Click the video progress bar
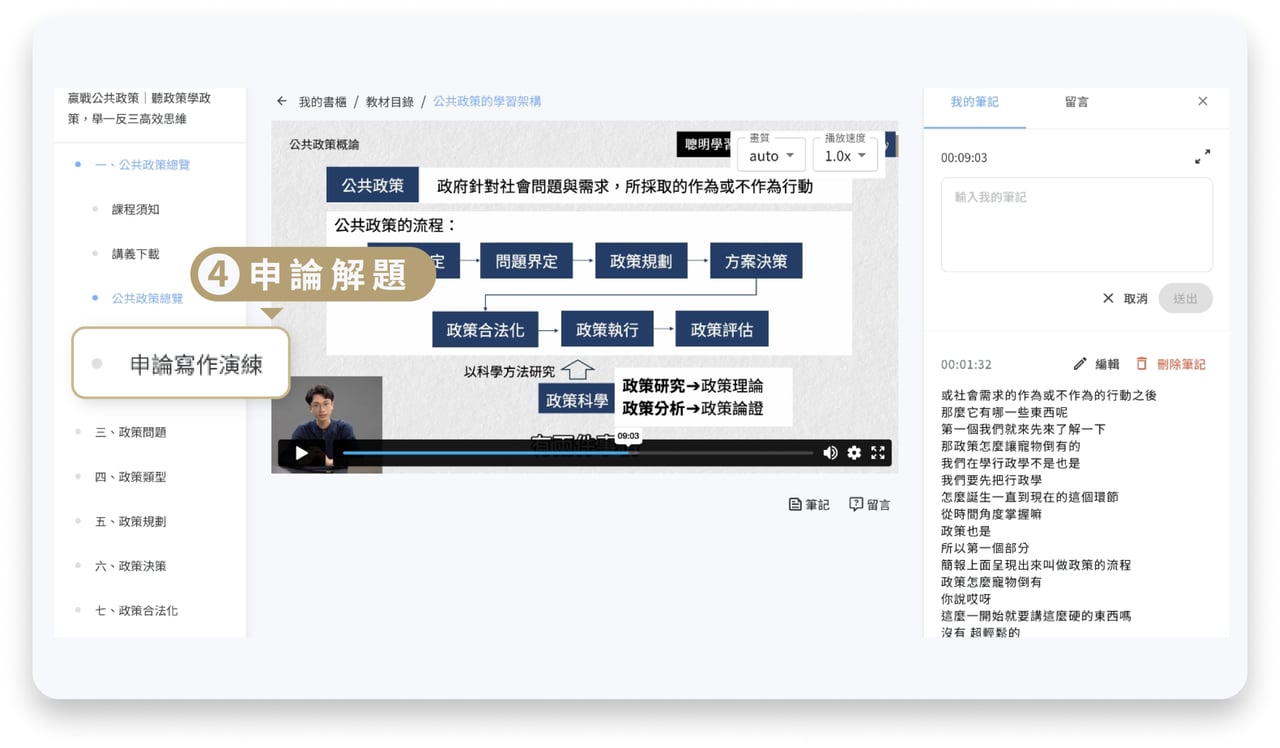Viewport: 1280px width, 748px height. tap(578, 453)
